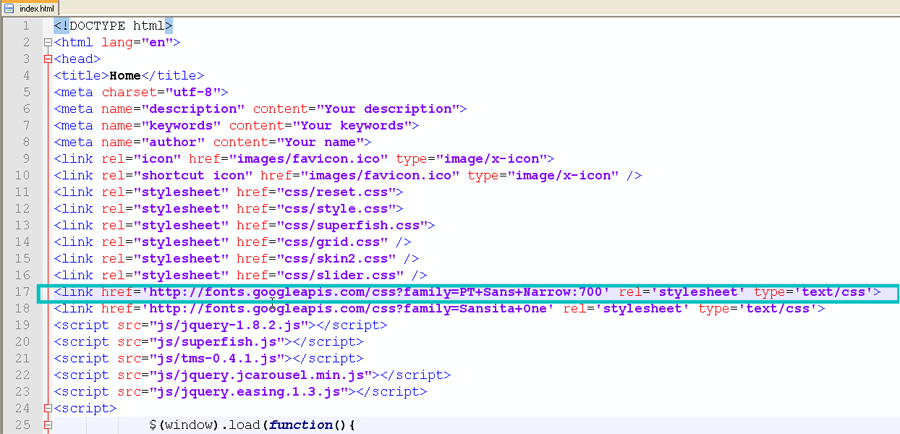900x434 pixels.
Task: Click "js/superfish.js" script source
Action: 217,342
